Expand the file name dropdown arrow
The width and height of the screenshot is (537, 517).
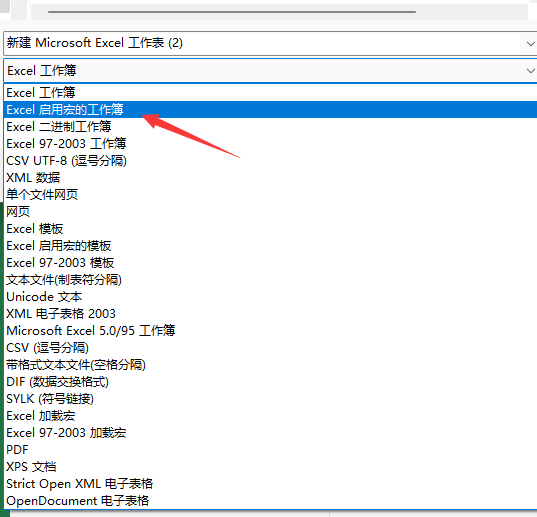[x=530, y=44]
